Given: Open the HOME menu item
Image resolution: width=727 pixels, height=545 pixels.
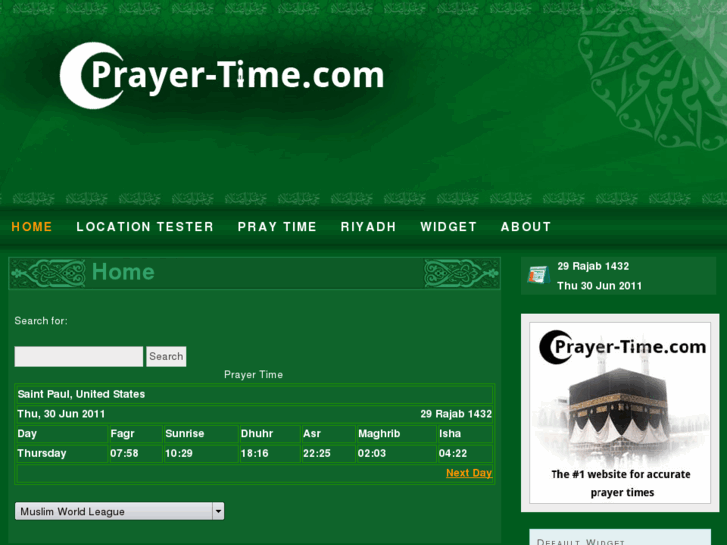Looking at the screenshot, I should pos(32,227).
